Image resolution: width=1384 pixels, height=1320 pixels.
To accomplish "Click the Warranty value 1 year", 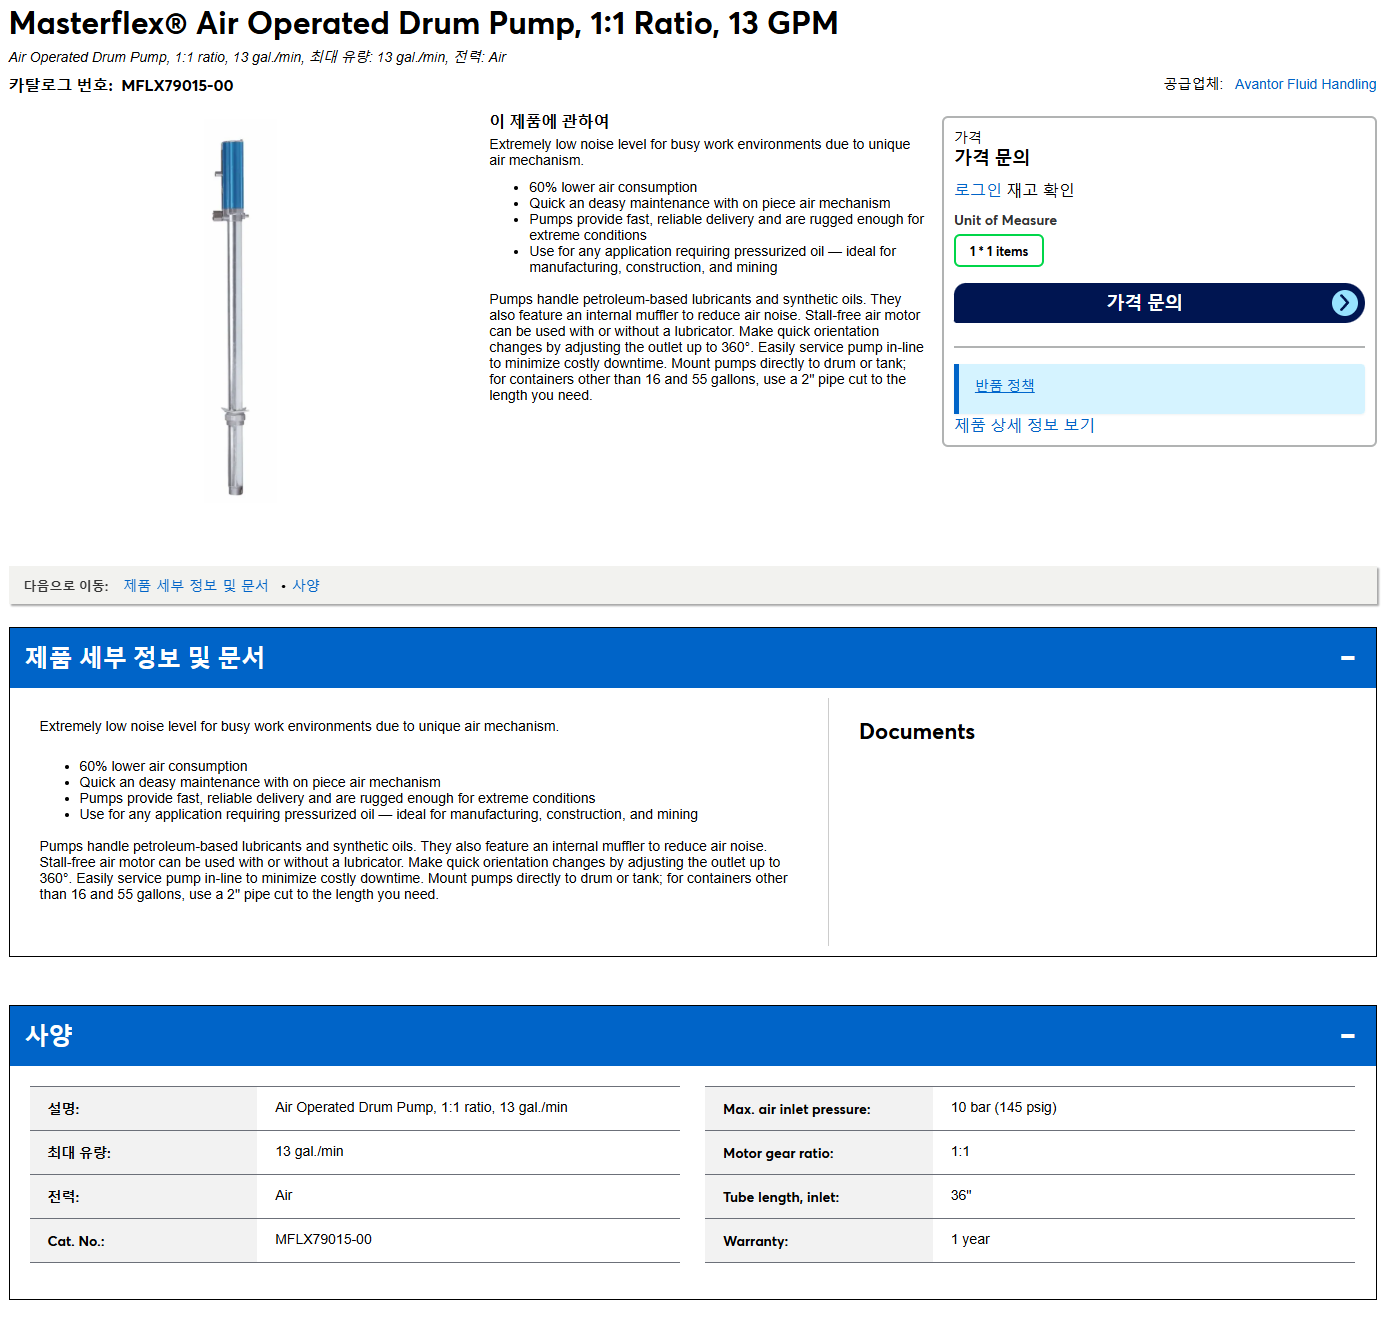I will point(970,1239).
